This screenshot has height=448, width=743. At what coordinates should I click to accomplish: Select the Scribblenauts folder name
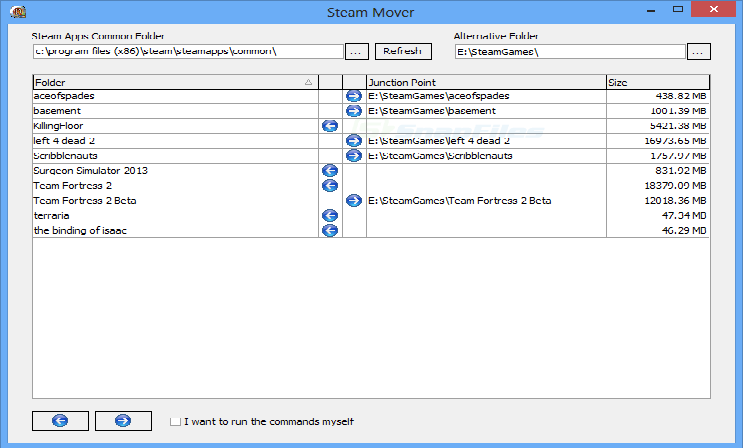(65, 156)
